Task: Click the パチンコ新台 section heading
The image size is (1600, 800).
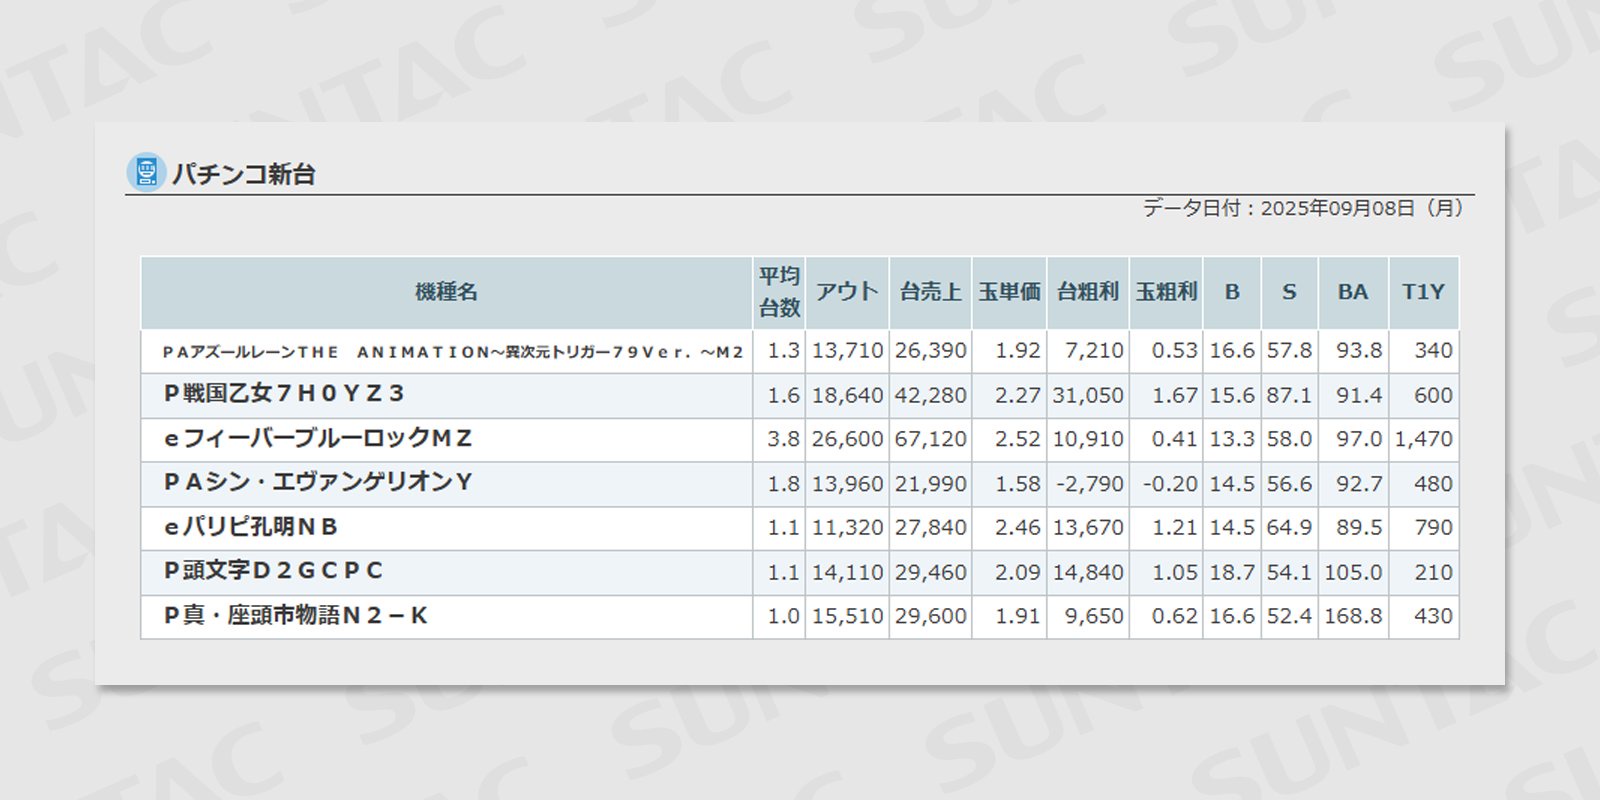Action: [244, 174]
